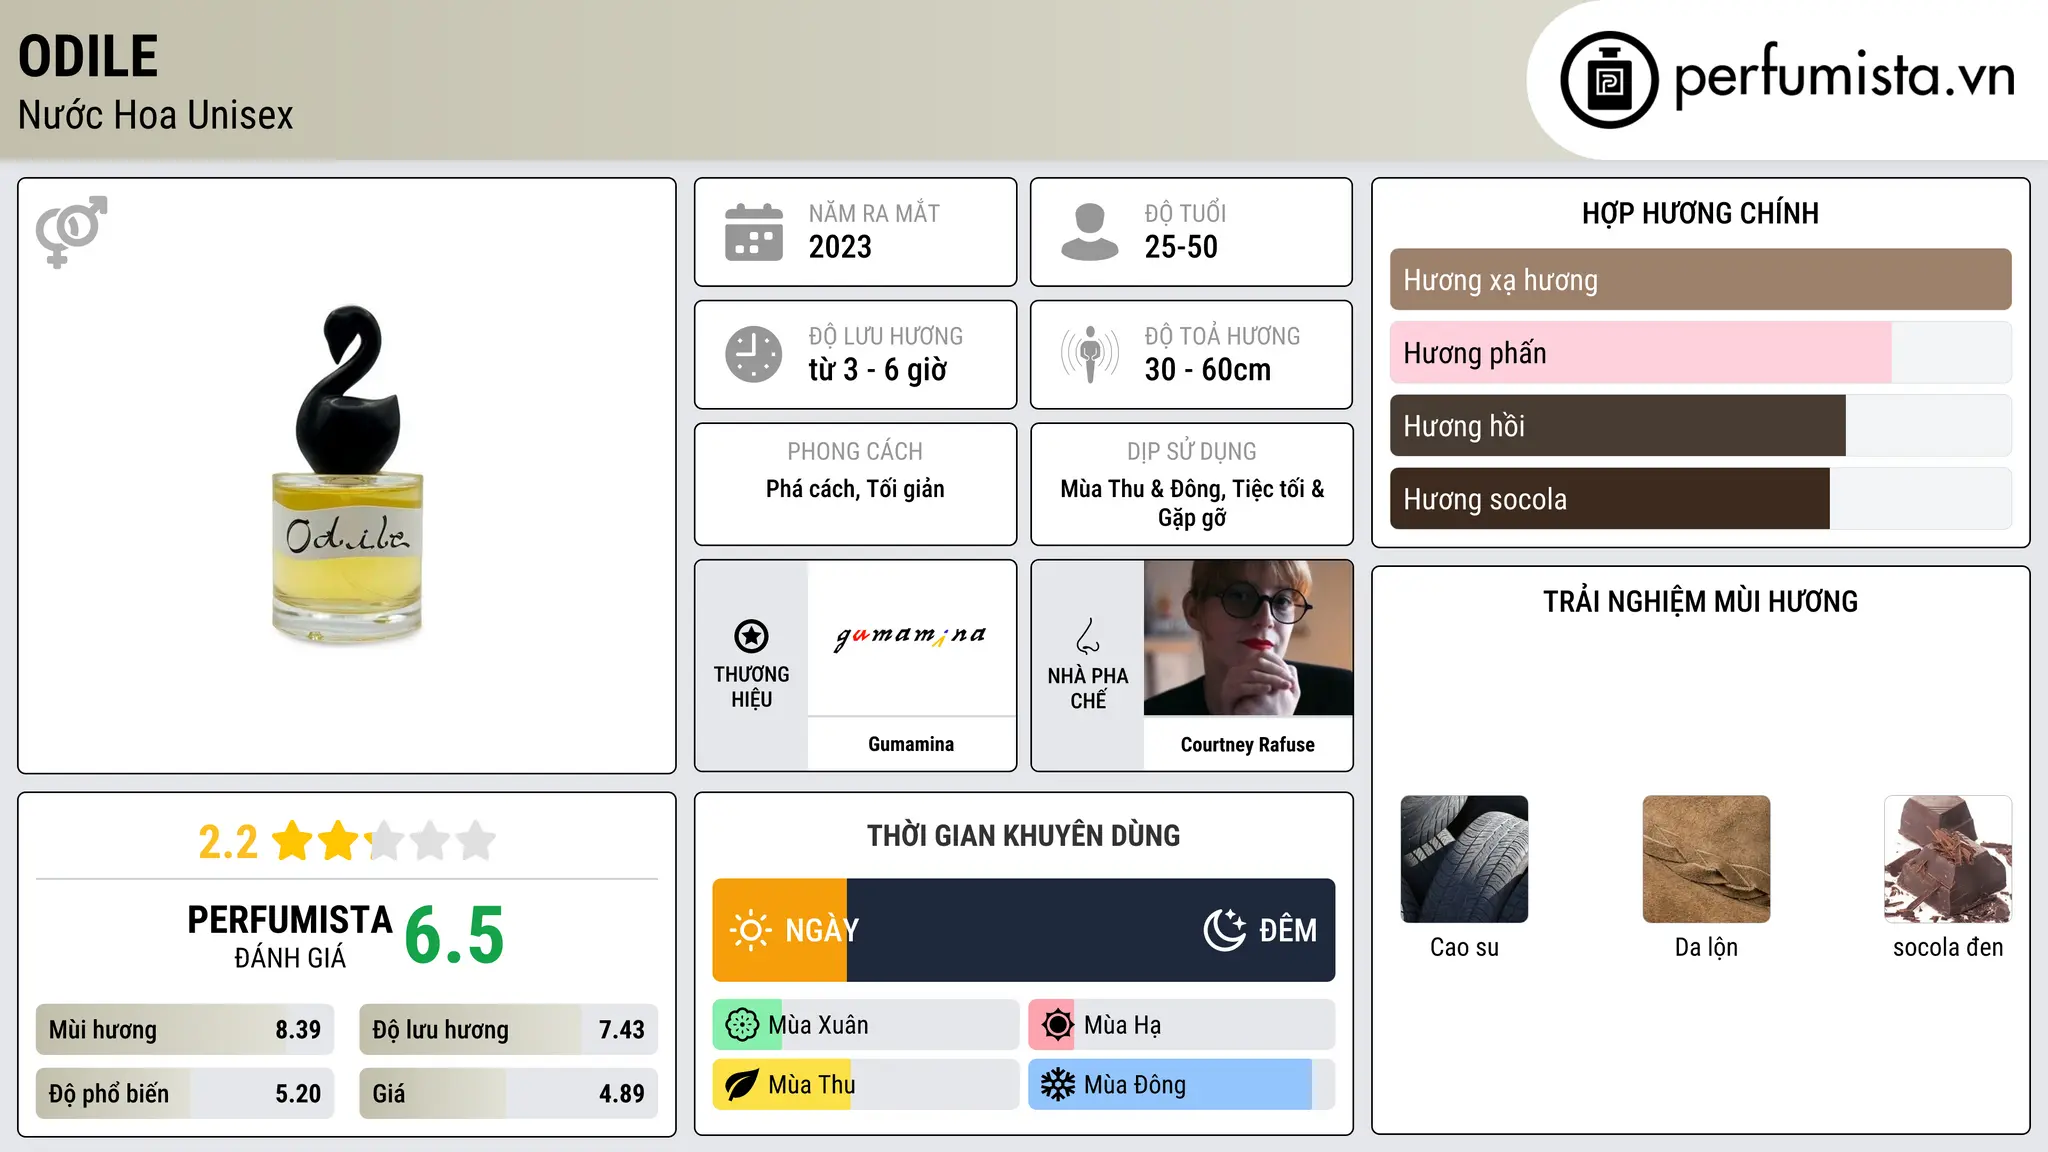This screenshot has height=1152, width=2048.
Task: Click the Độ phổ biến 5.20 score bar
Action: [x=185, y=1094]
